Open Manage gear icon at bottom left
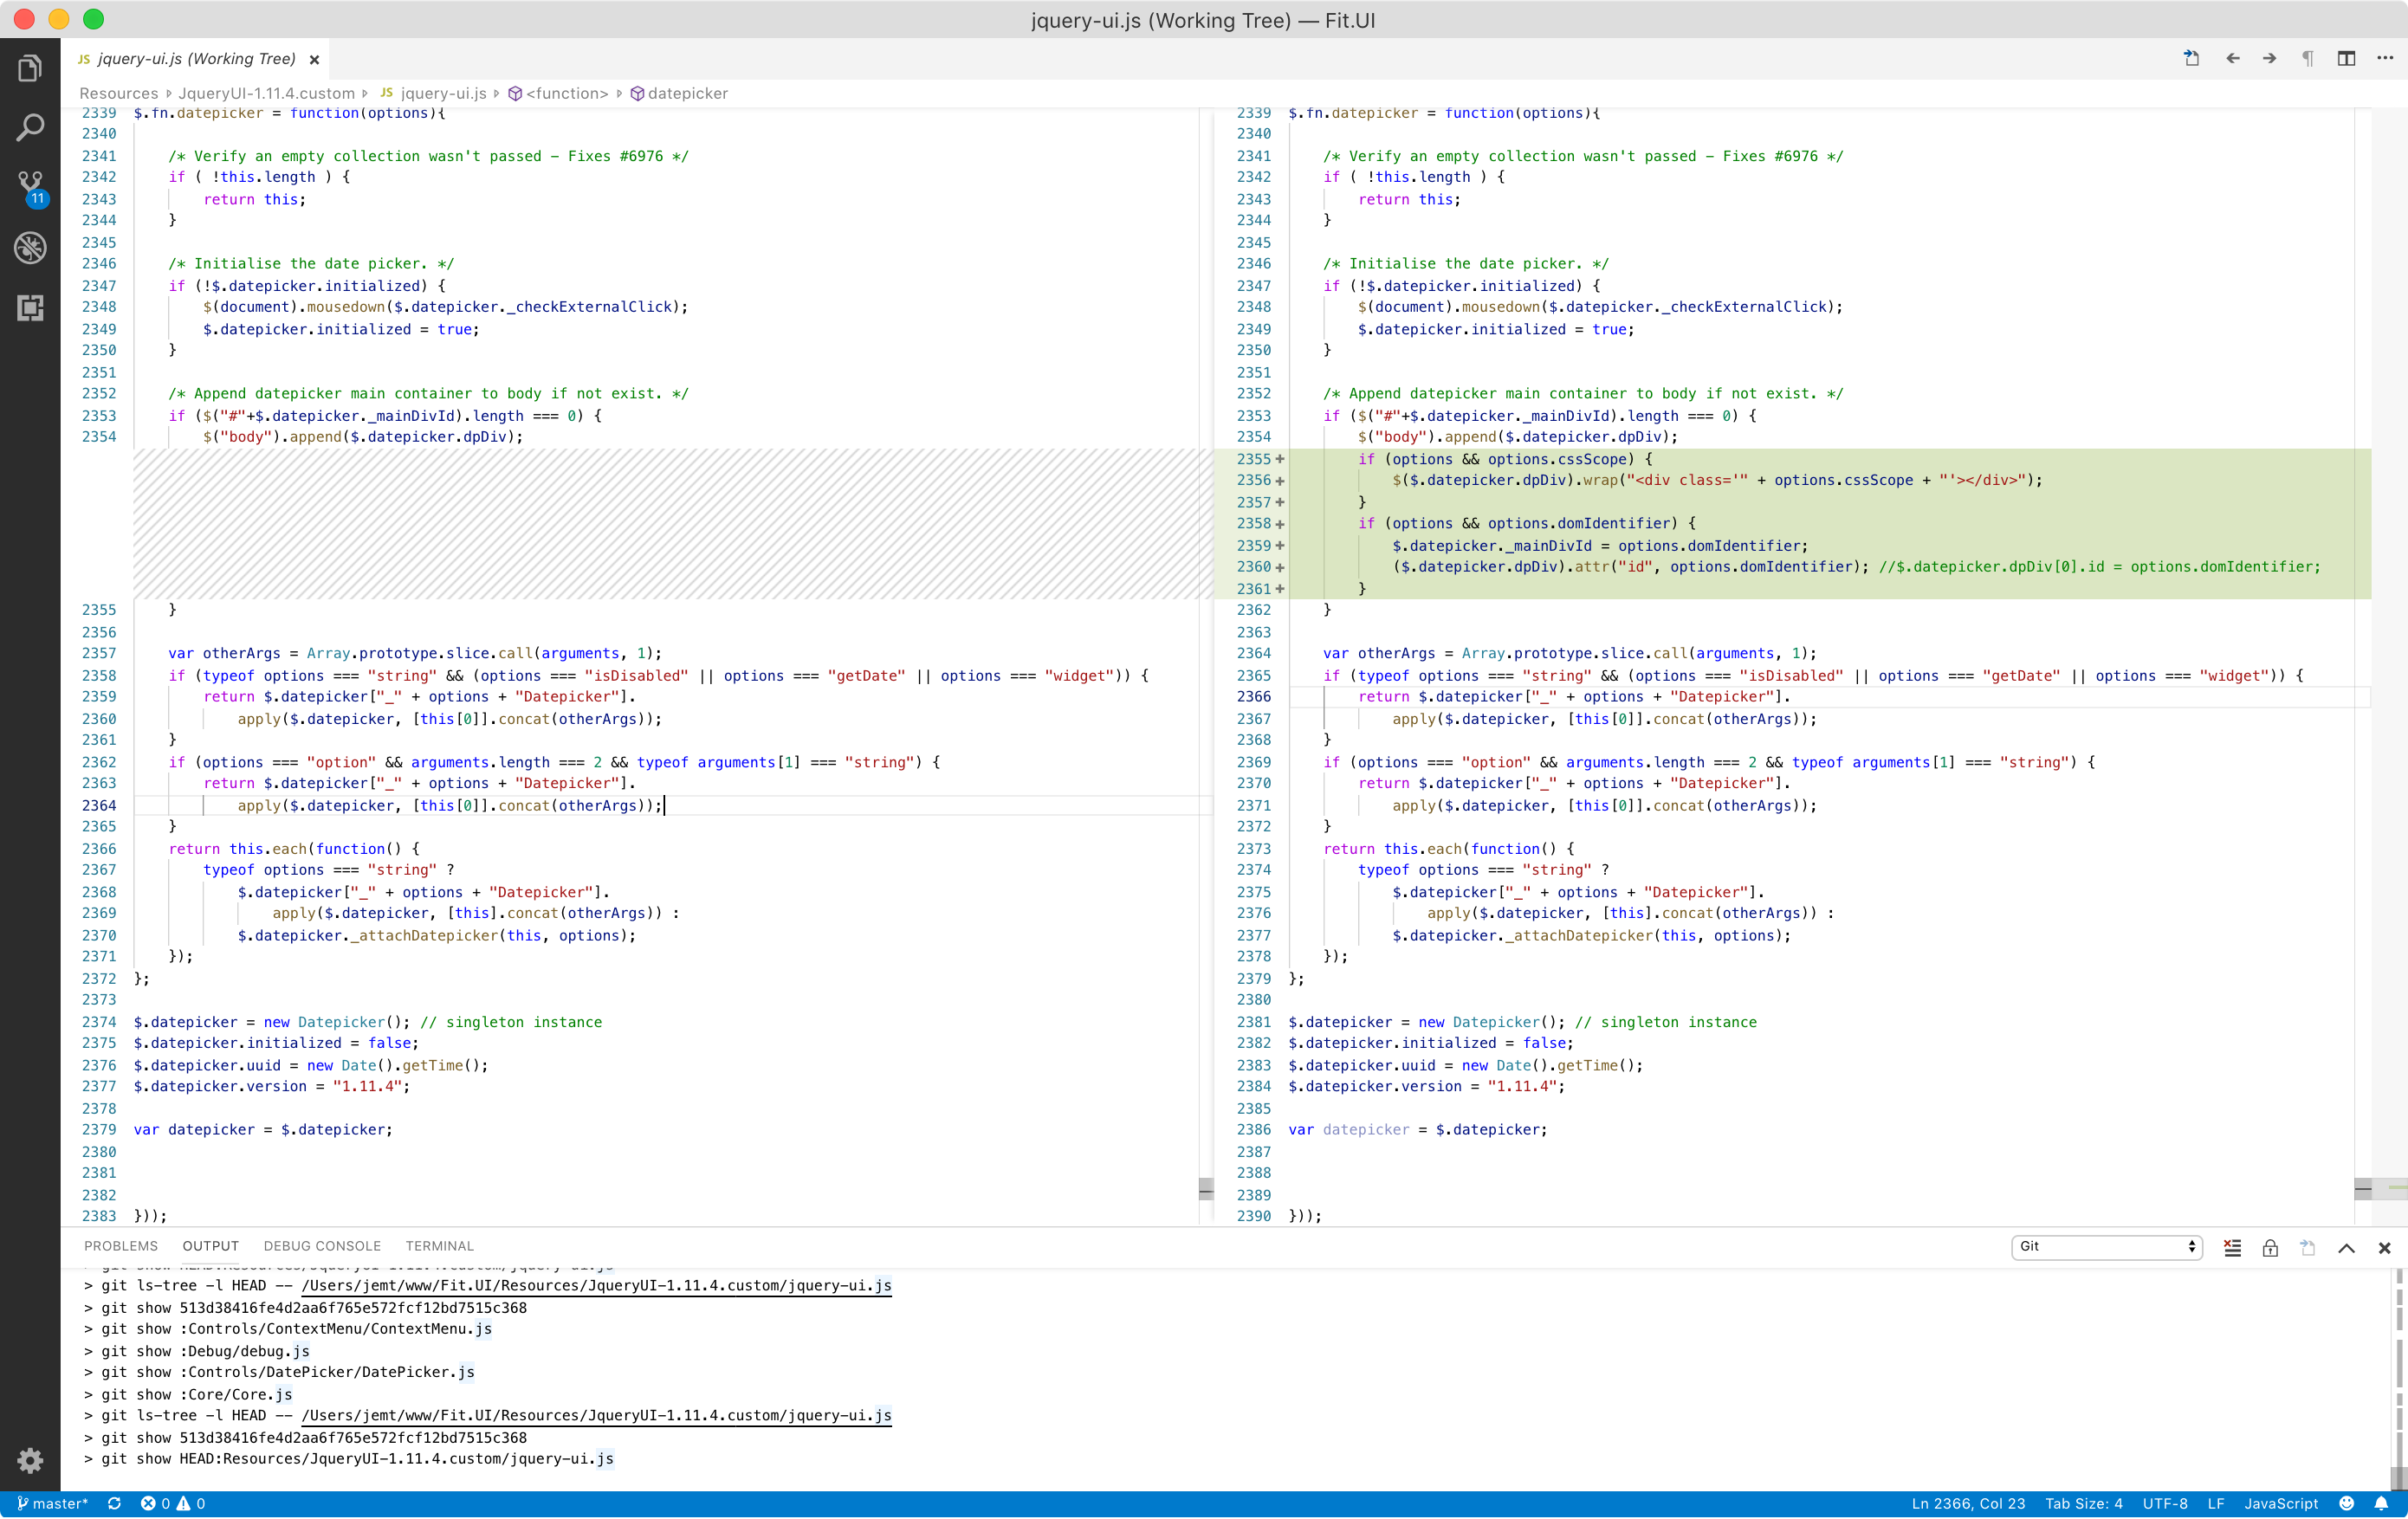Screen dimensions: 2408x1519 coord(30,1460)
